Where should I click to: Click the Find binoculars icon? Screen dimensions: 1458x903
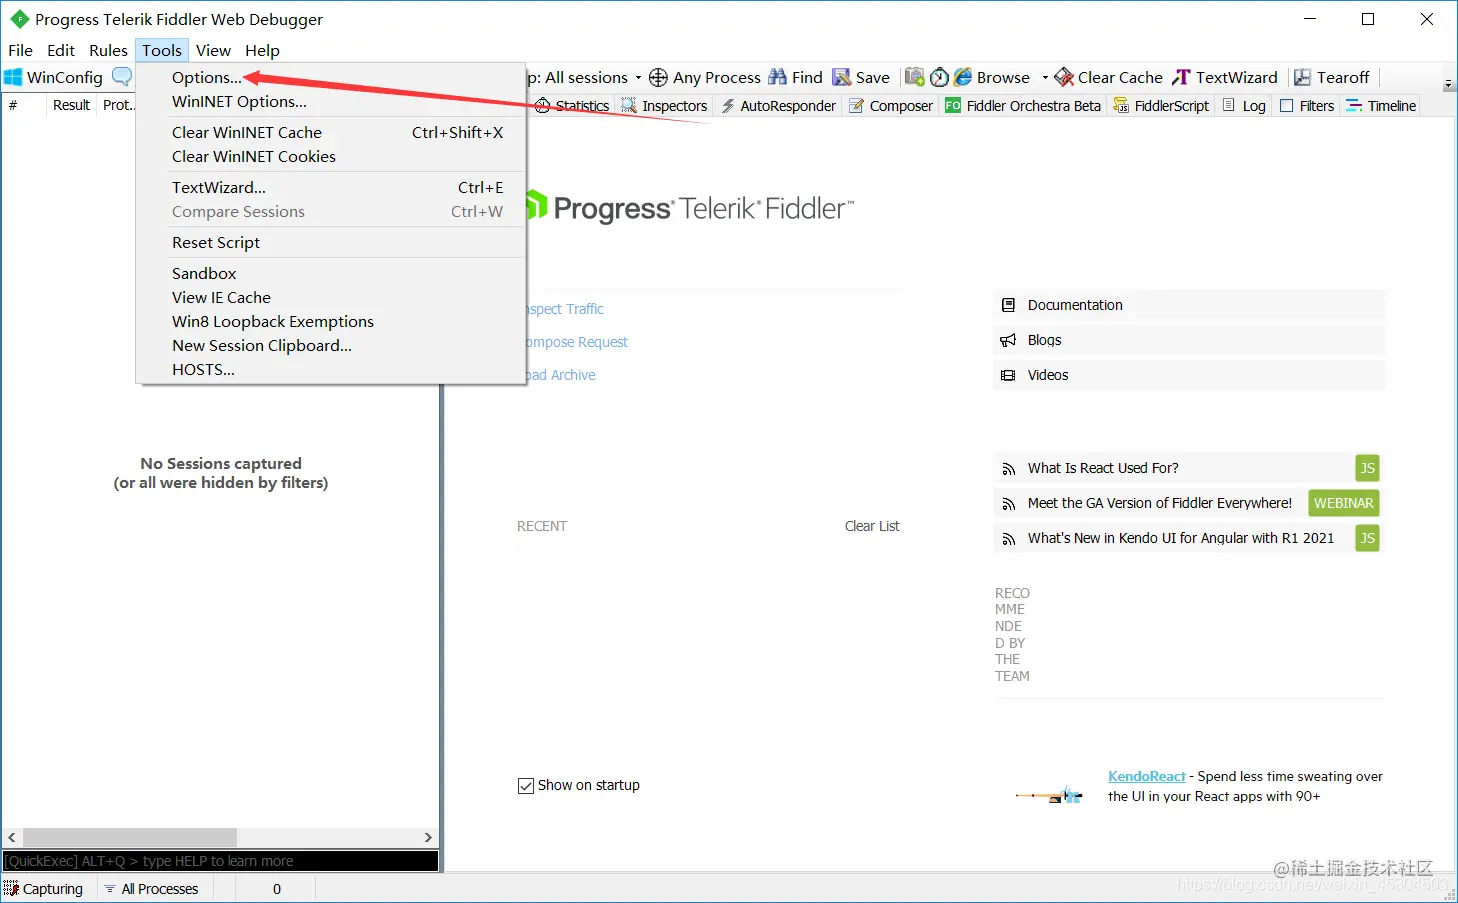pyautogui.click(x=777, y=77)
